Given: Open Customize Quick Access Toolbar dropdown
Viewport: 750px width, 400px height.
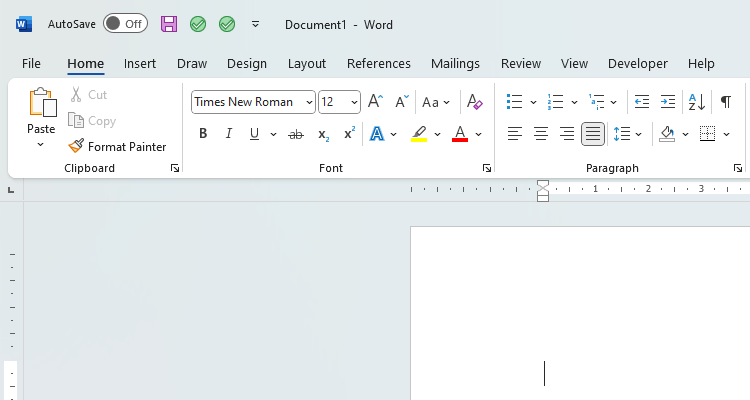Looking at the screenshot, I should 255,24.
